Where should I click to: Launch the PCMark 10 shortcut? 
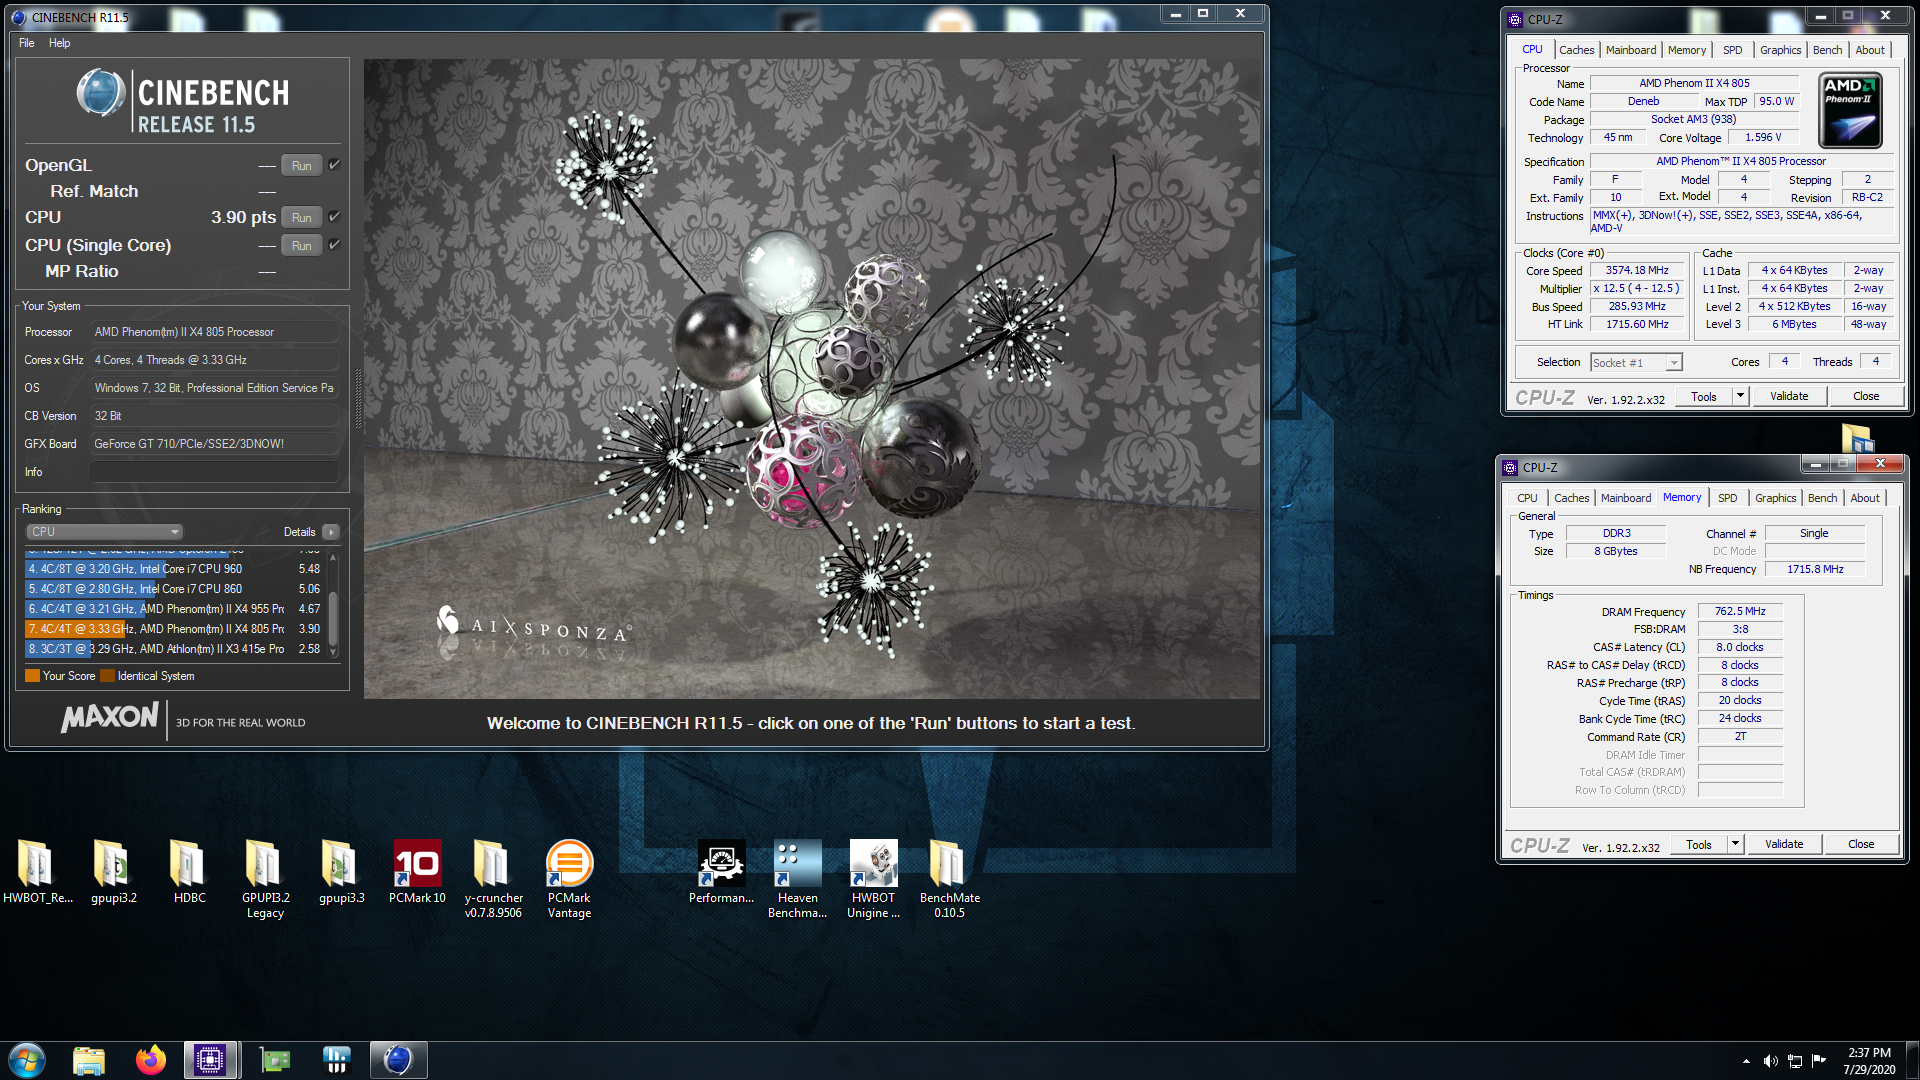(417, 872)
